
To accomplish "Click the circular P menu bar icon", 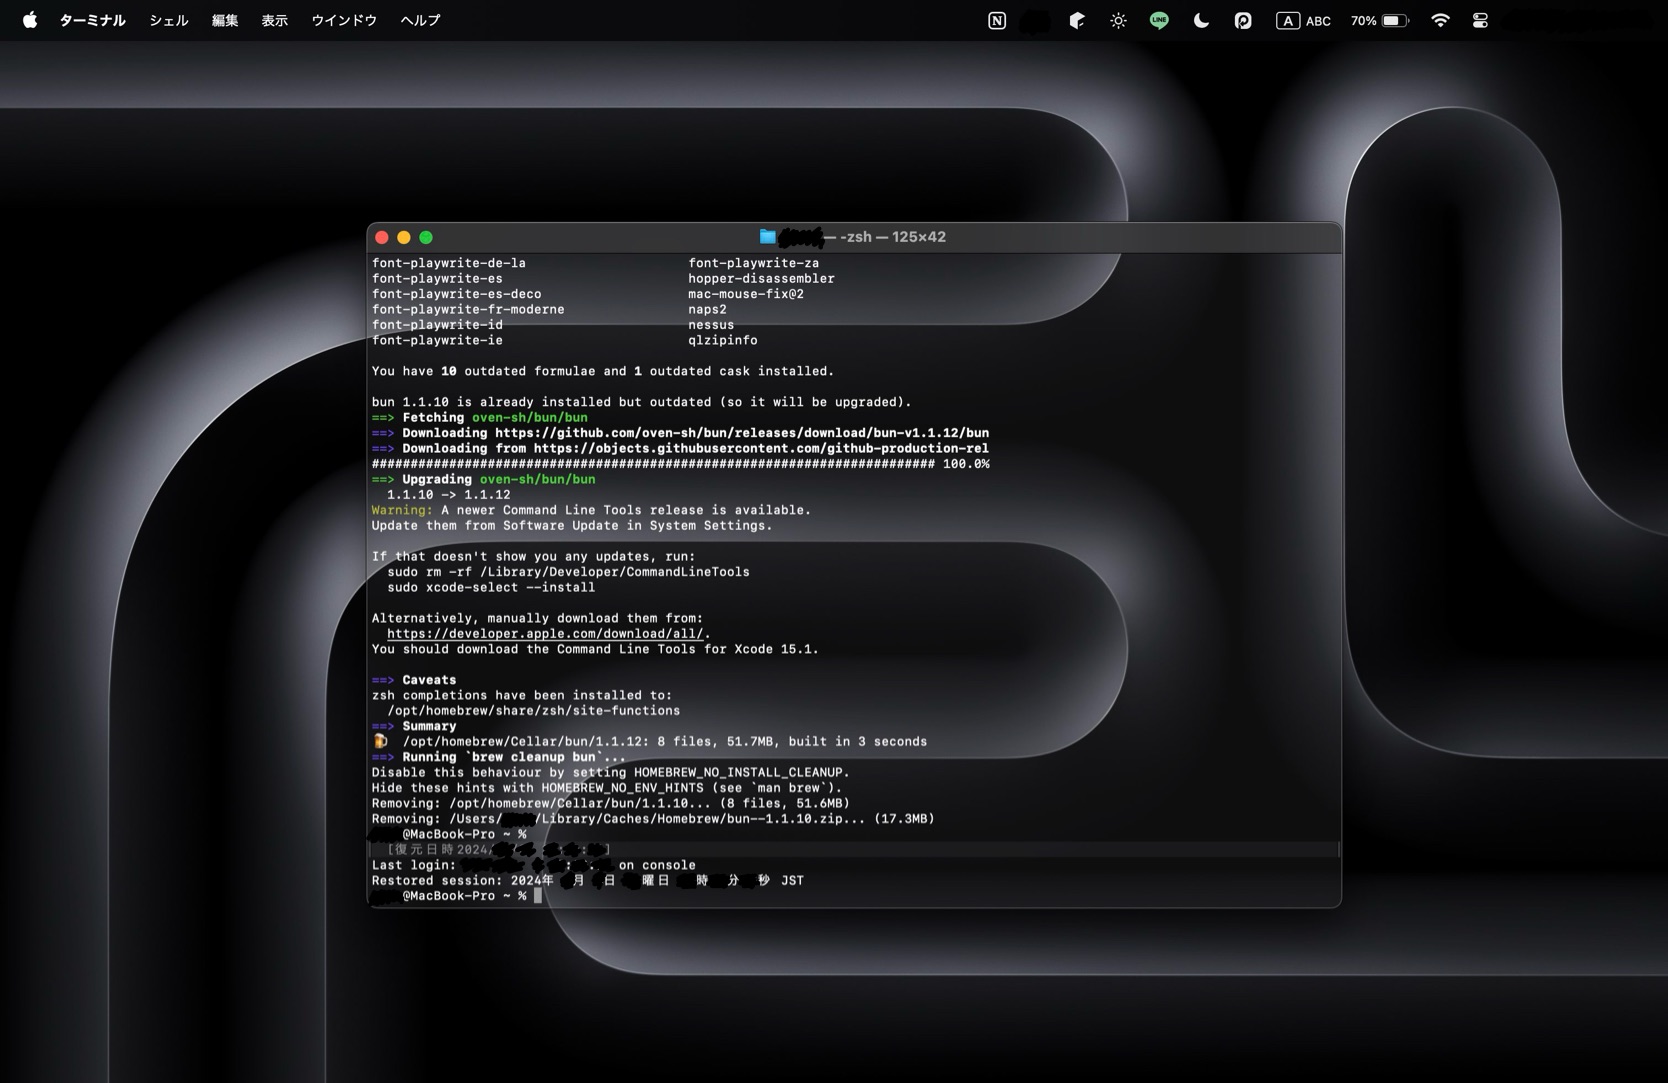I will (x=1243, y=20).
